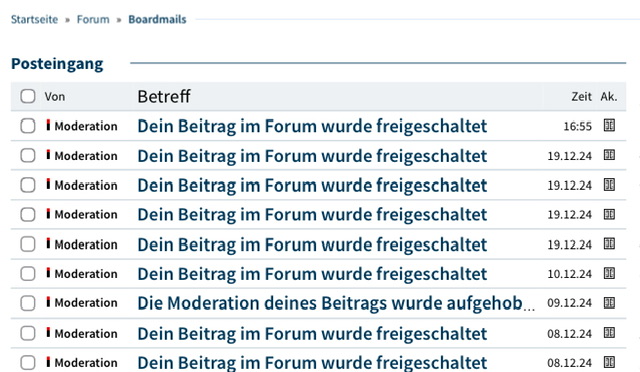Open the 16:55 'Dein Beitrag im Forum' message
The image size is (640, 372).
312,126
